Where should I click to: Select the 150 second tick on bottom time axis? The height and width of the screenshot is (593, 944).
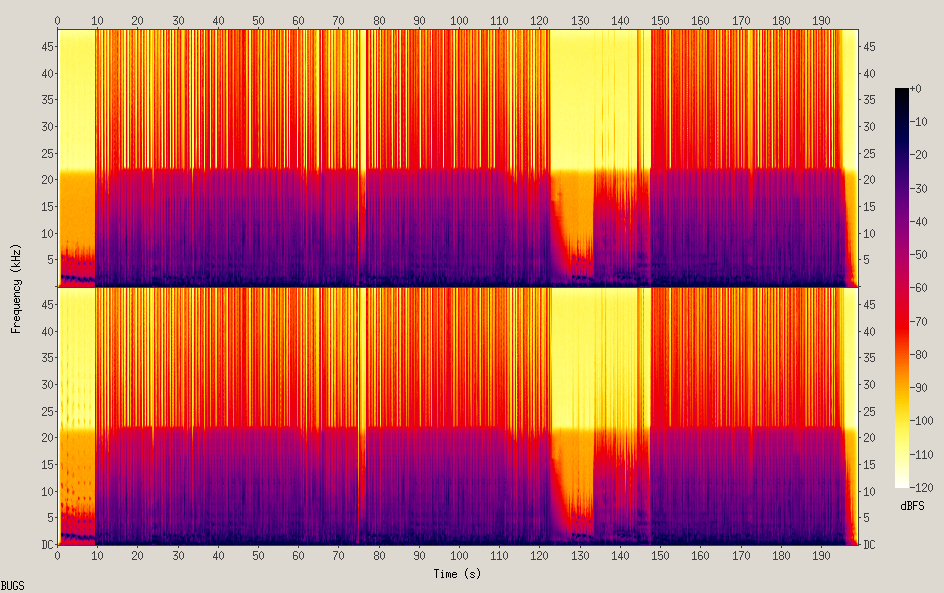coord(660,555)
